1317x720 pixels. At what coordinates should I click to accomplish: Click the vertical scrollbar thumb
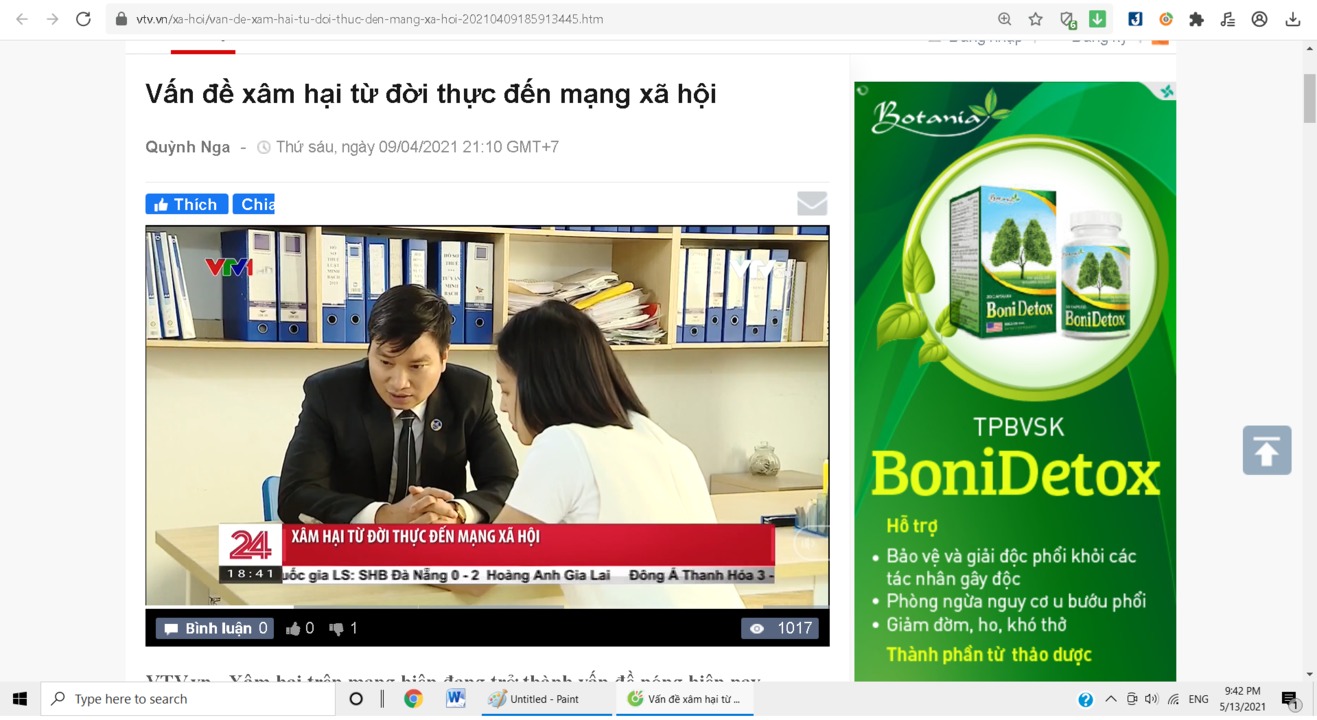point(1309,98)
